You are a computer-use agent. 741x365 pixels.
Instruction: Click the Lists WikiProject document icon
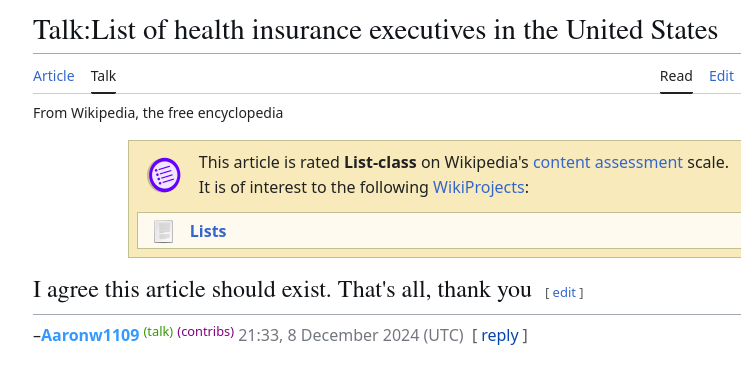coord(164,231)
